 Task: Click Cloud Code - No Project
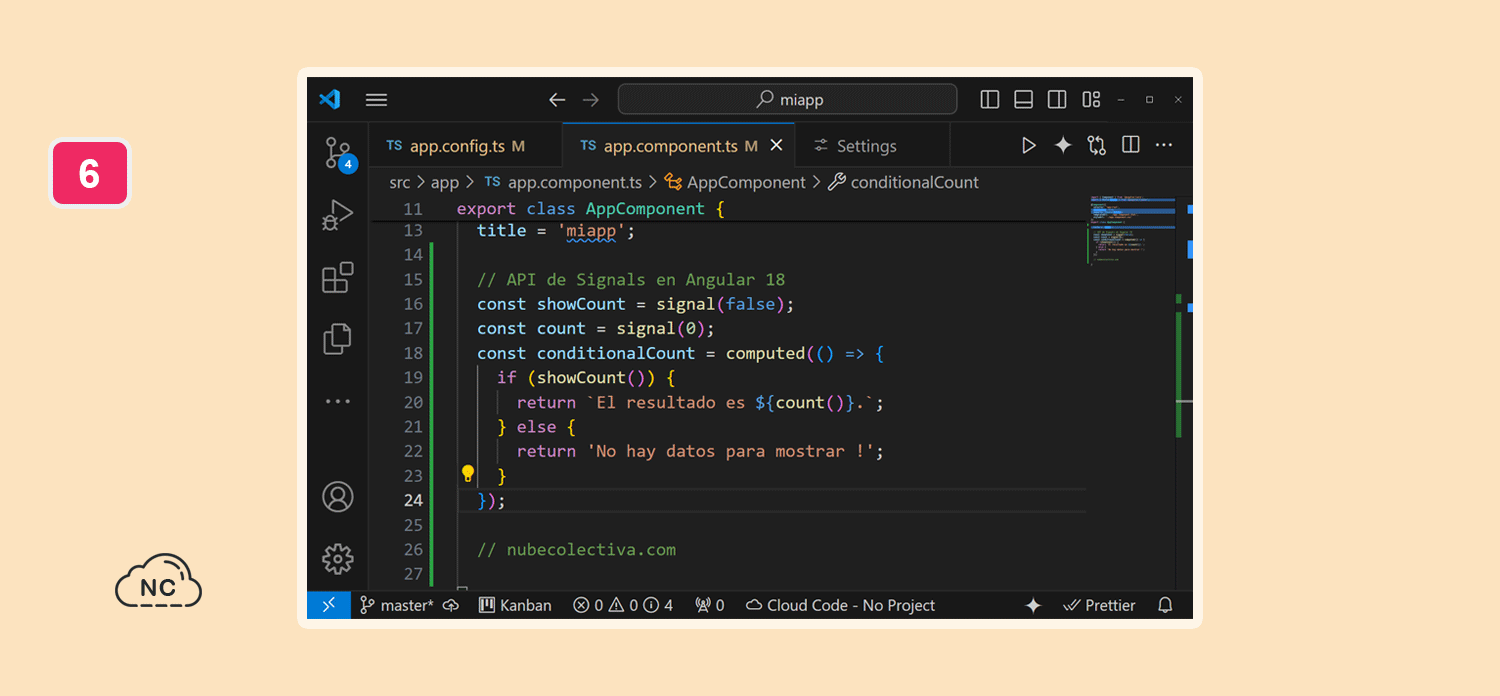tap(840, 605)
